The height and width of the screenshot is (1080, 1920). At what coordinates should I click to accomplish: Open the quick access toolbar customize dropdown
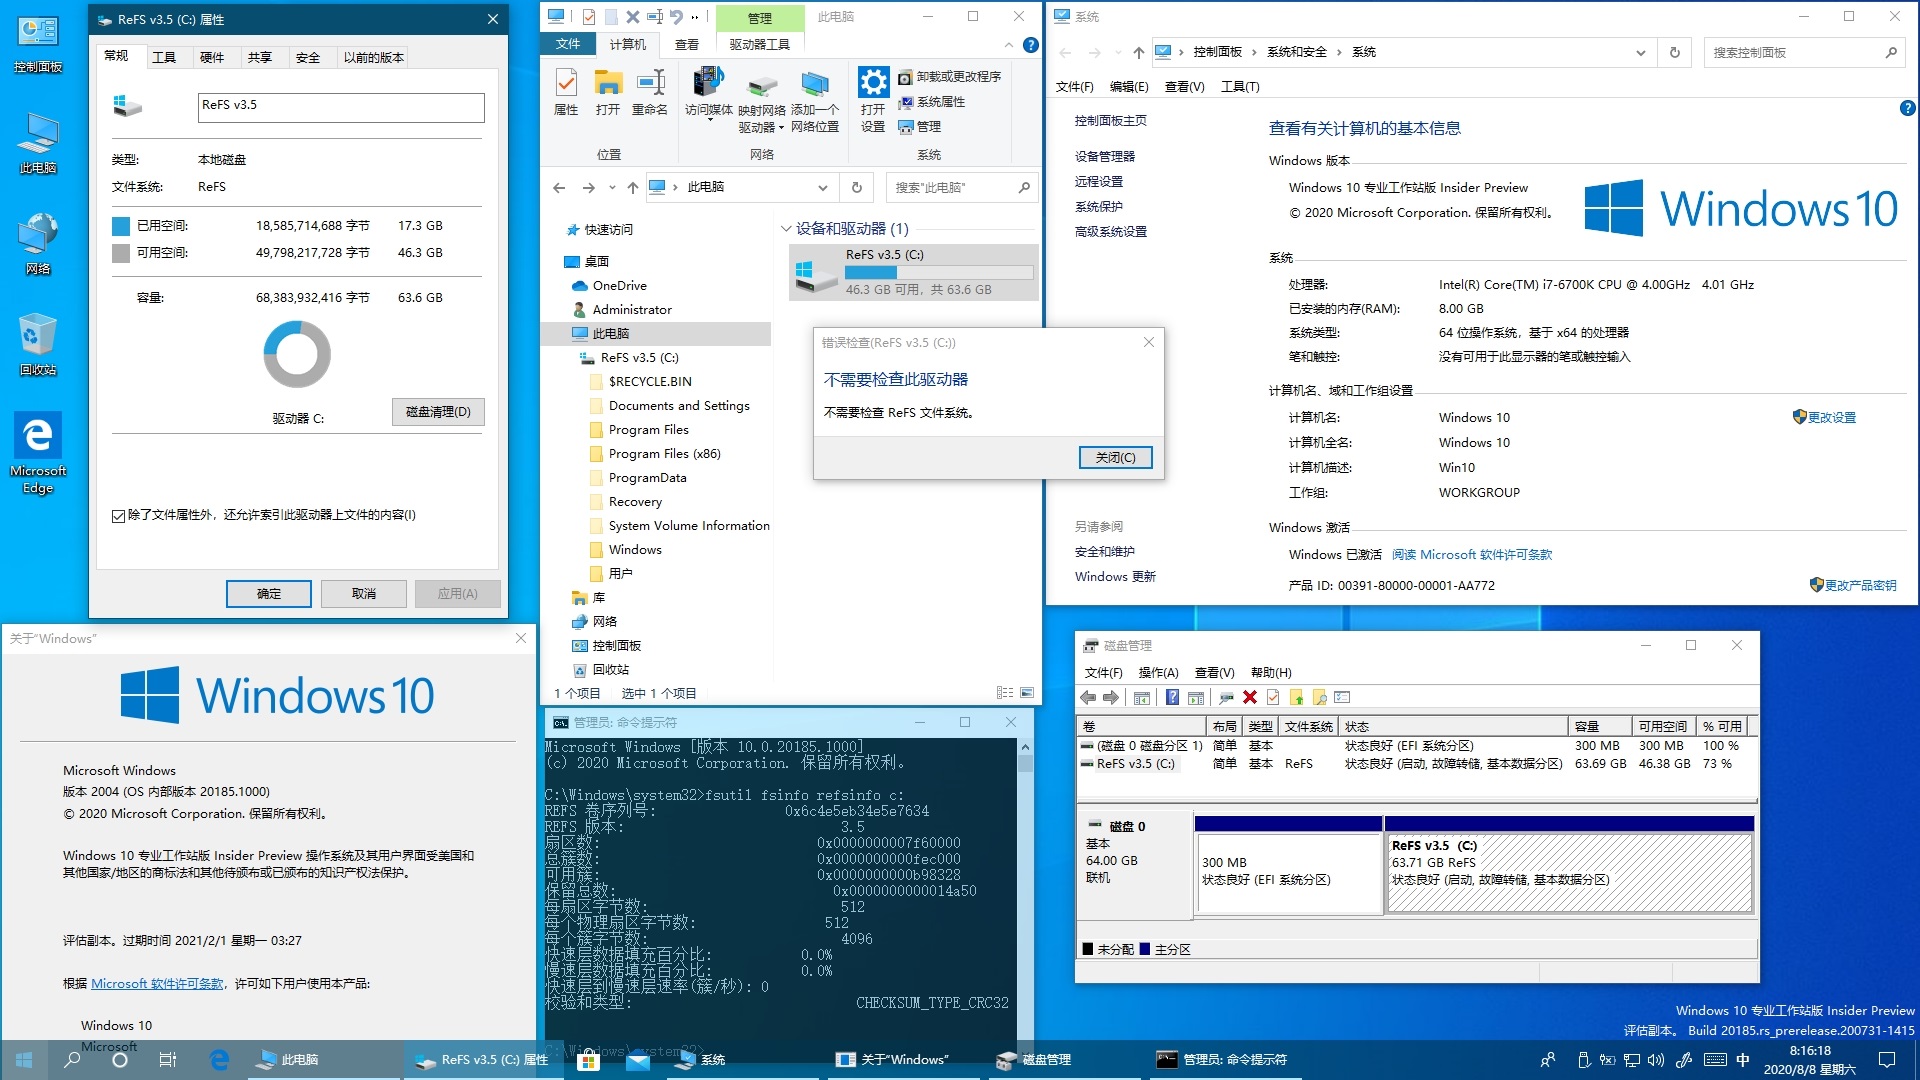pyautogui.click(x=695, y=17)
